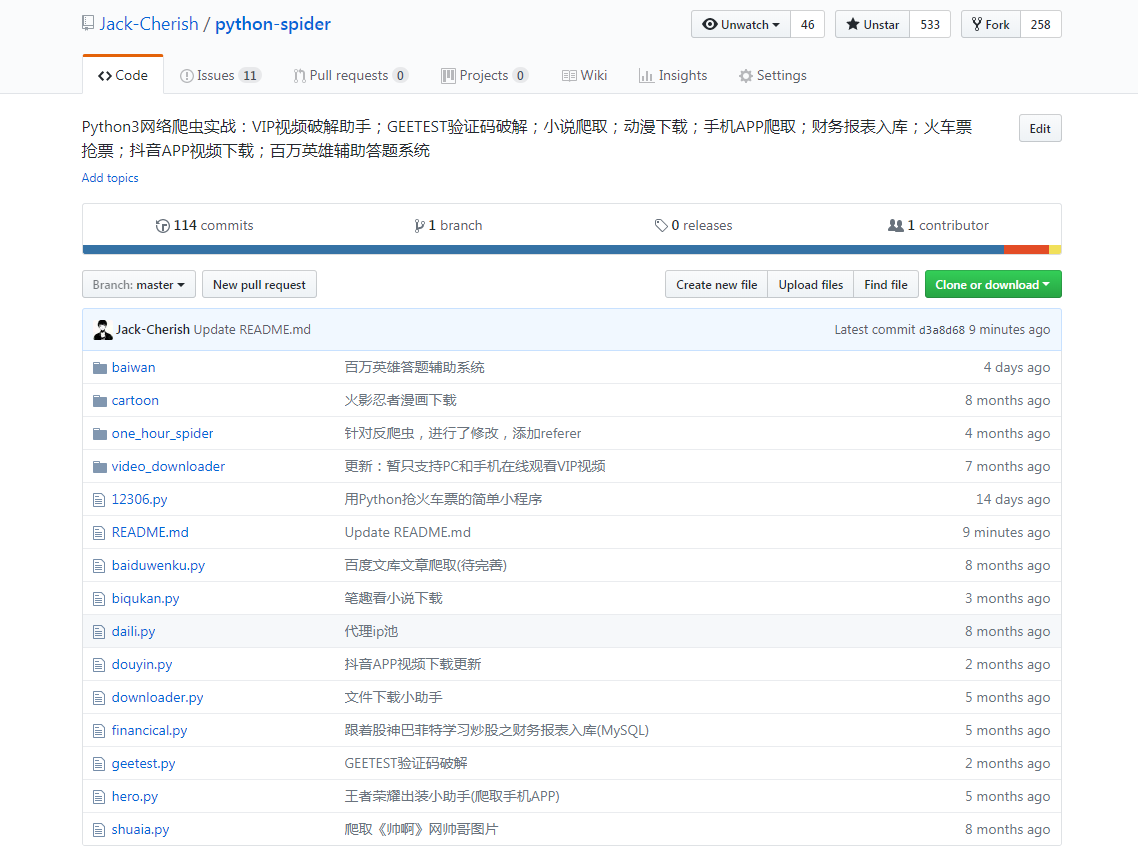Open the douyin.py file link
The width and height of the screenshot is (1138, 852).
pyautogui.click(x=142, y=665)
